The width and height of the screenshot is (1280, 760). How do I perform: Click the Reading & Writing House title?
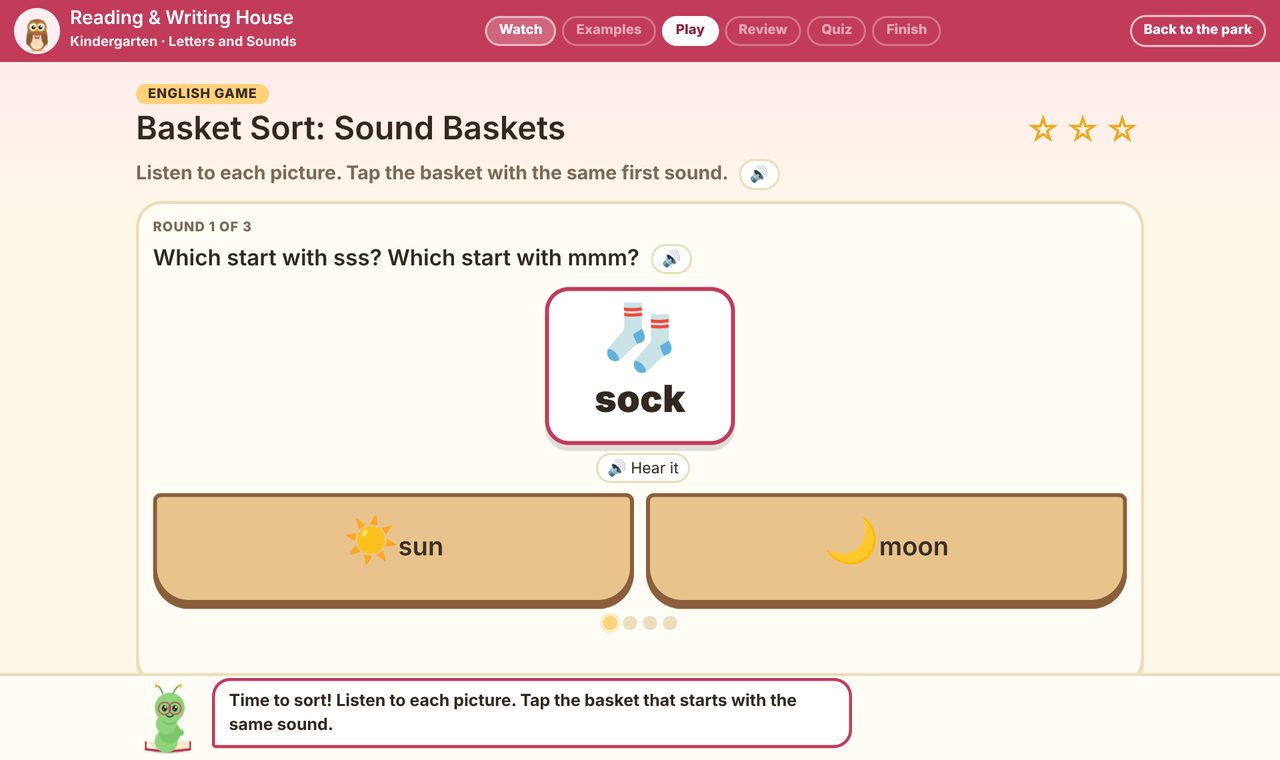coord(182,18)
